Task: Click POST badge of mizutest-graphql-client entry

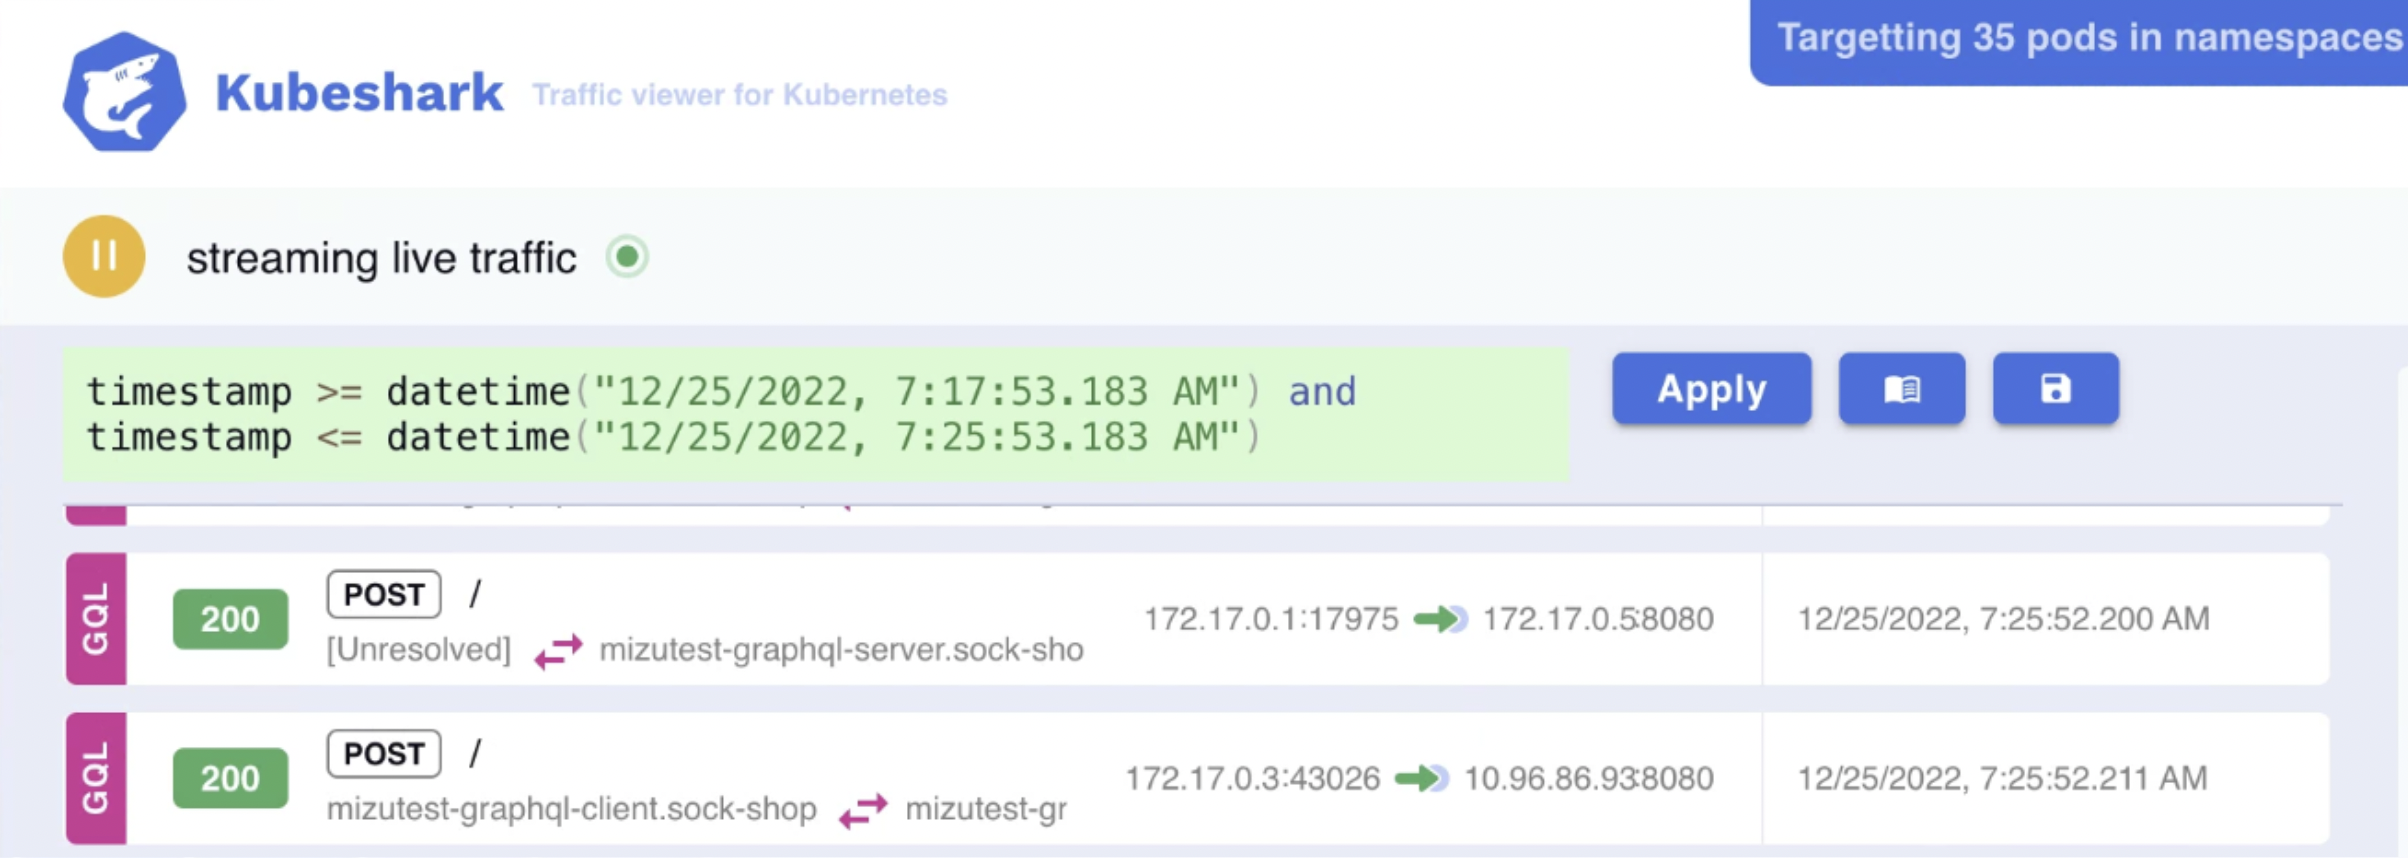Action: [384, 754]
